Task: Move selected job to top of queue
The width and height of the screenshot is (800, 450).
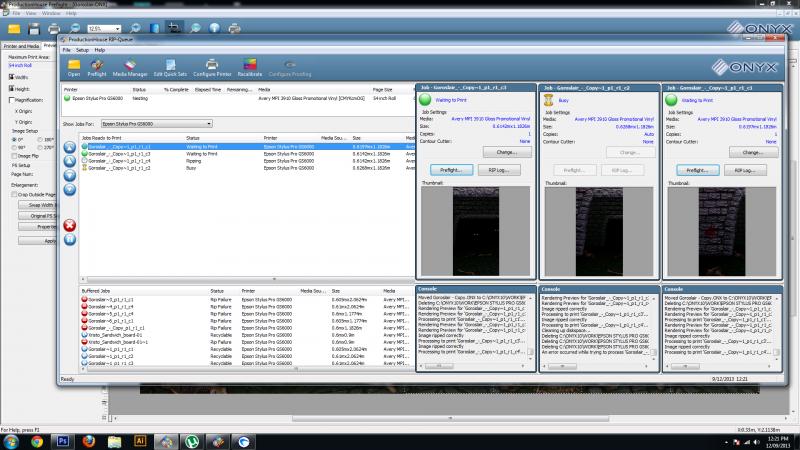Action: (x=70, y=147)
